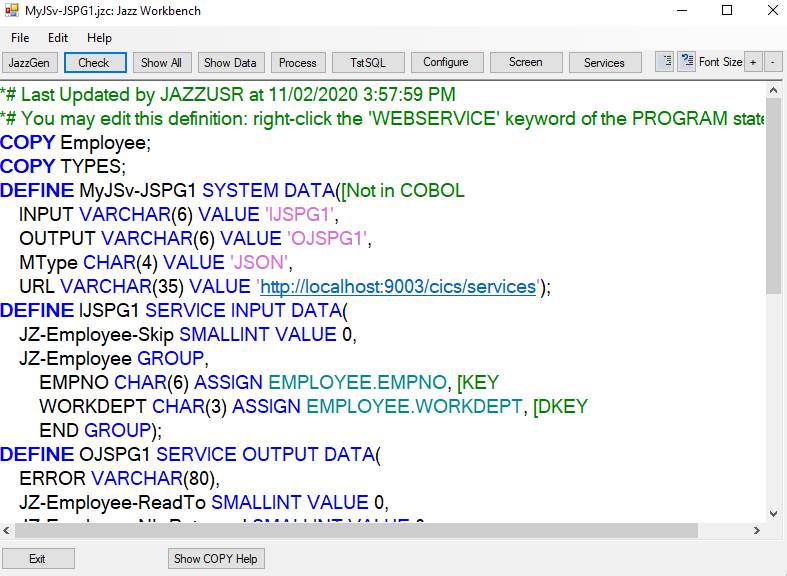The width and height of the screenshot is (787, 576).
Task: Click the 'END GROUP);' line
Action: click(x=101, y=431)
